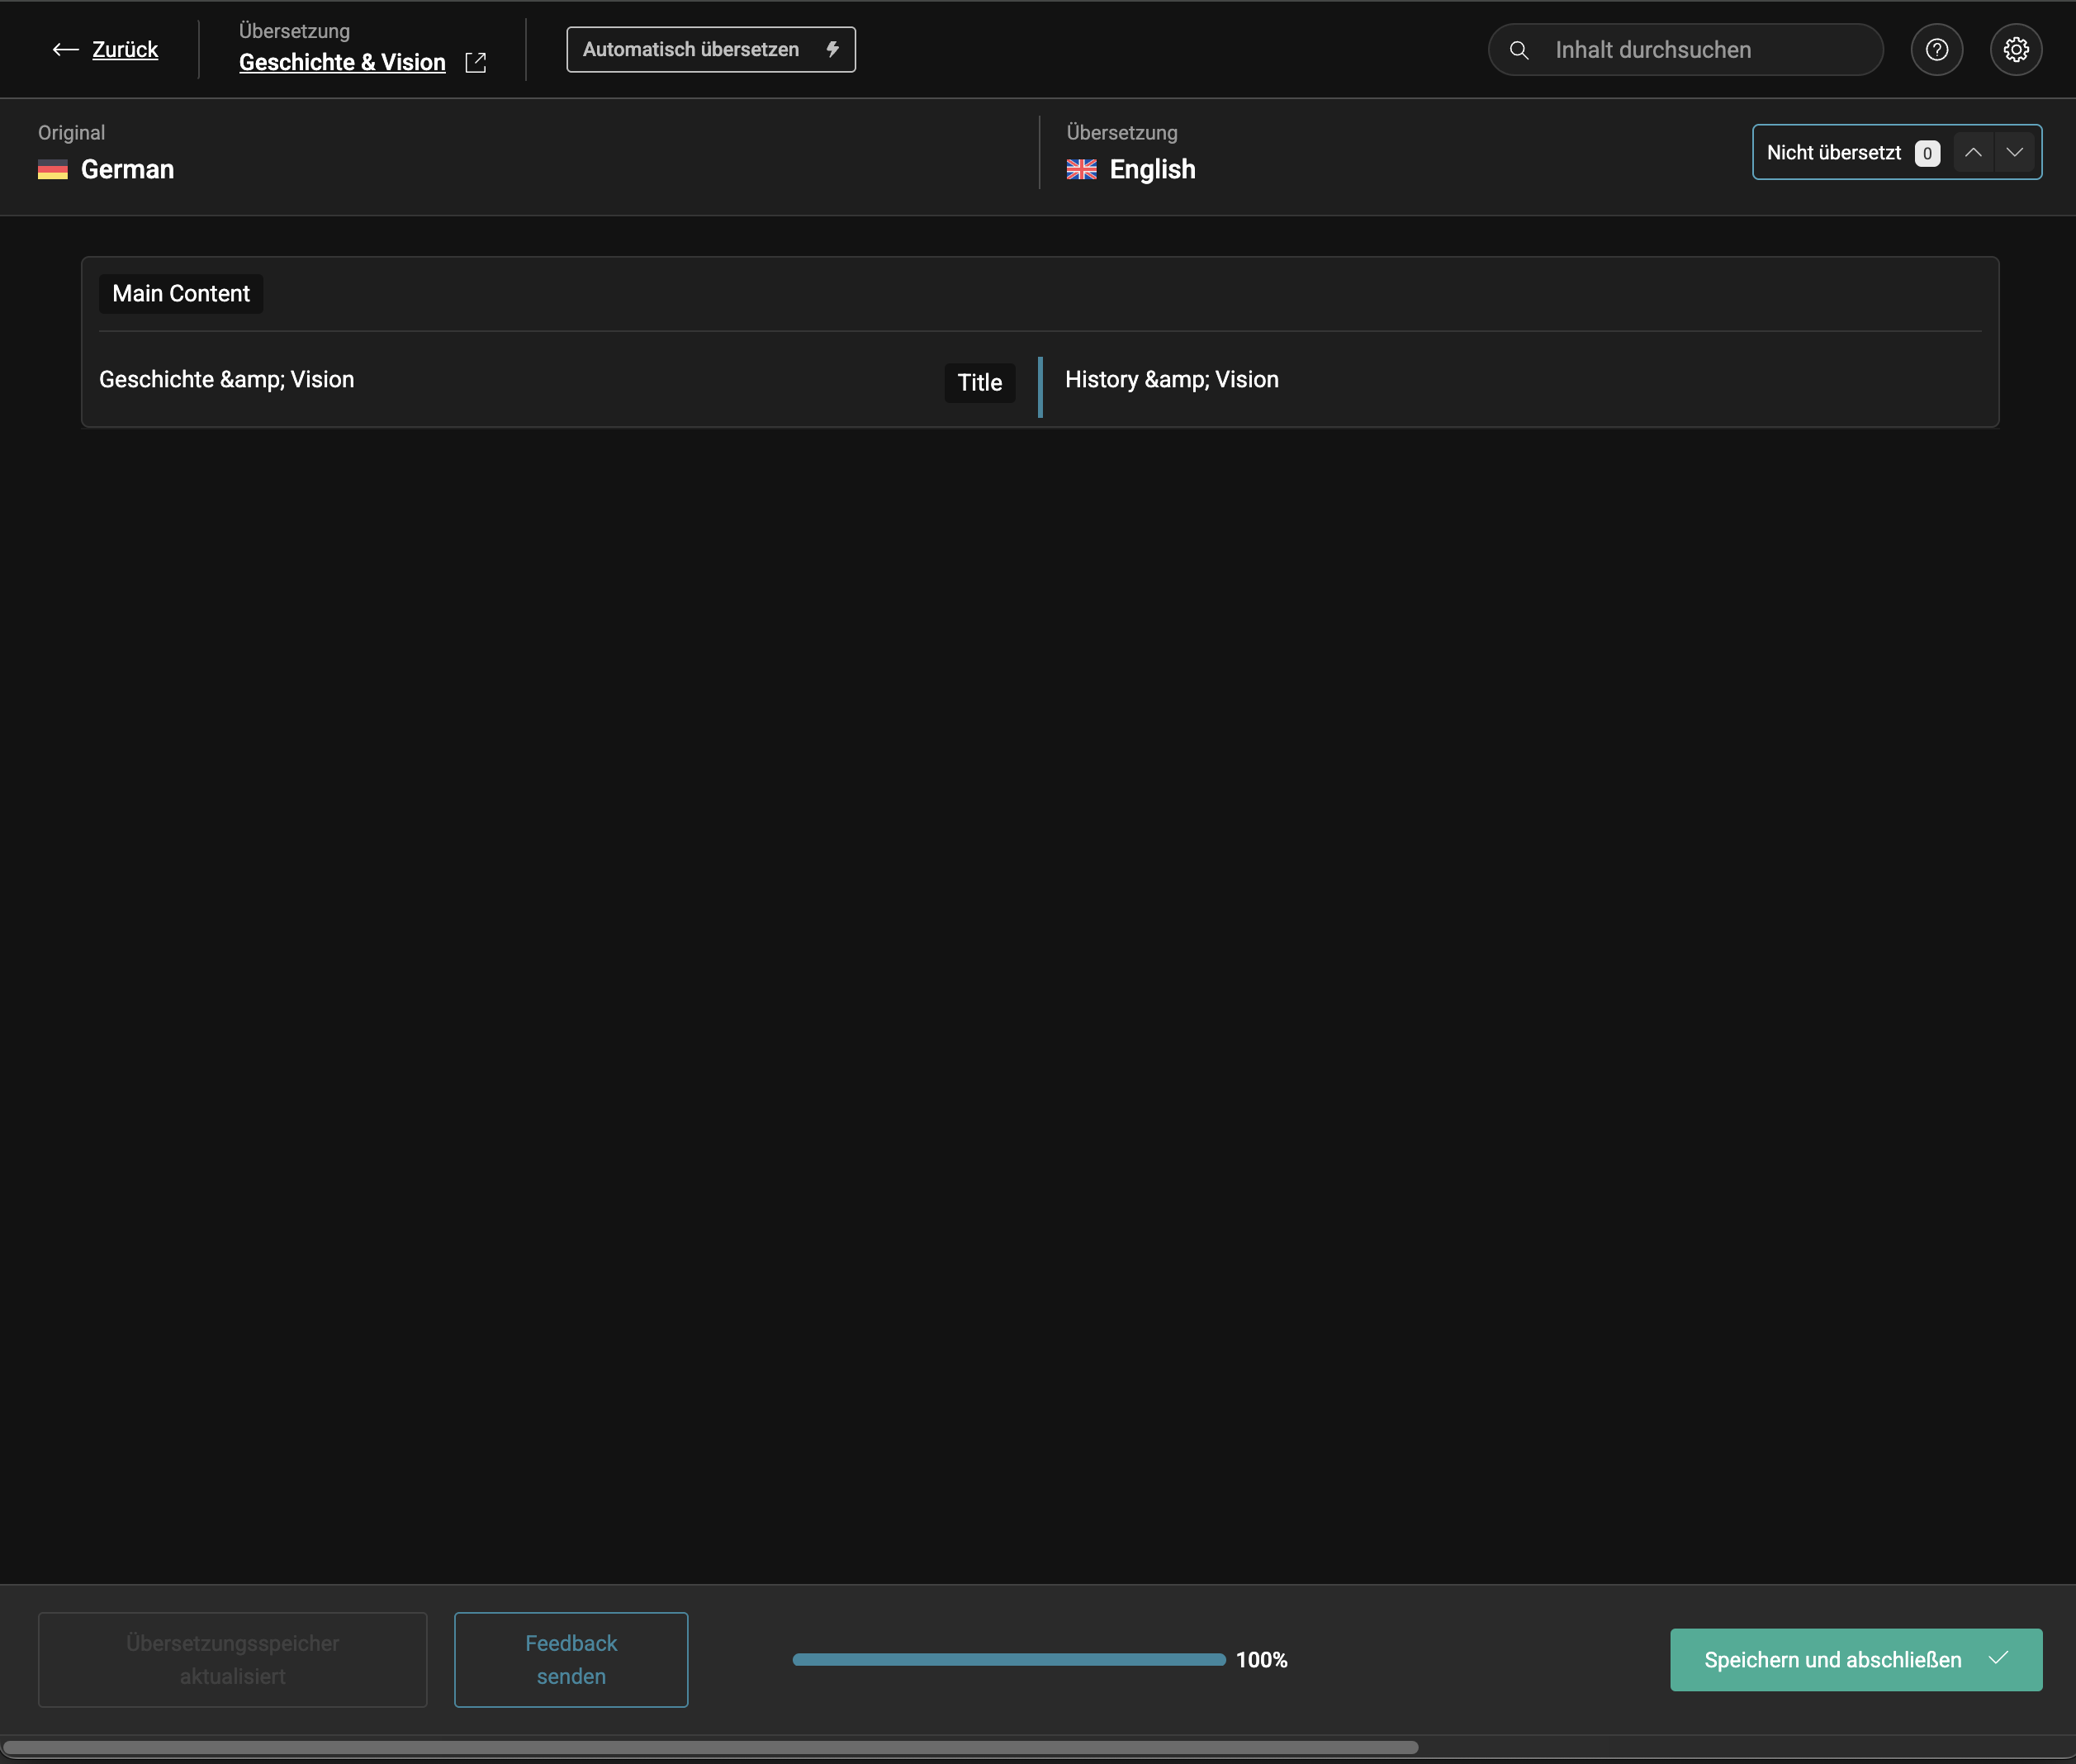
Task: Click the English flag icon
Action: 1081,170
